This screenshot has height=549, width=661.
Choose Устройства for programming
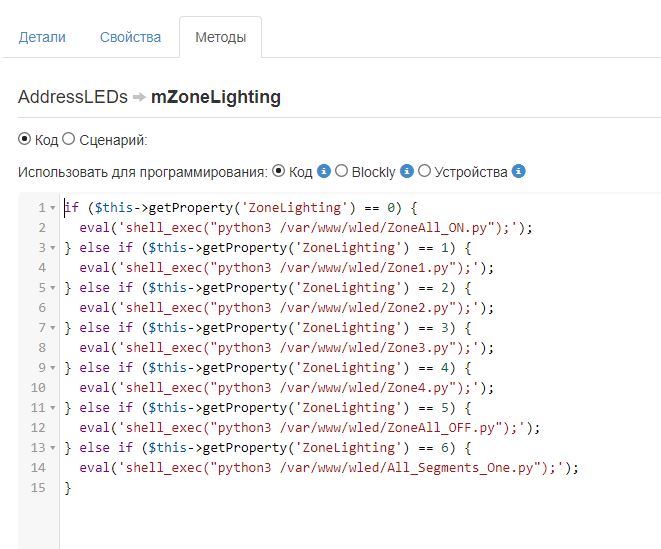click(x=425, y=171)
